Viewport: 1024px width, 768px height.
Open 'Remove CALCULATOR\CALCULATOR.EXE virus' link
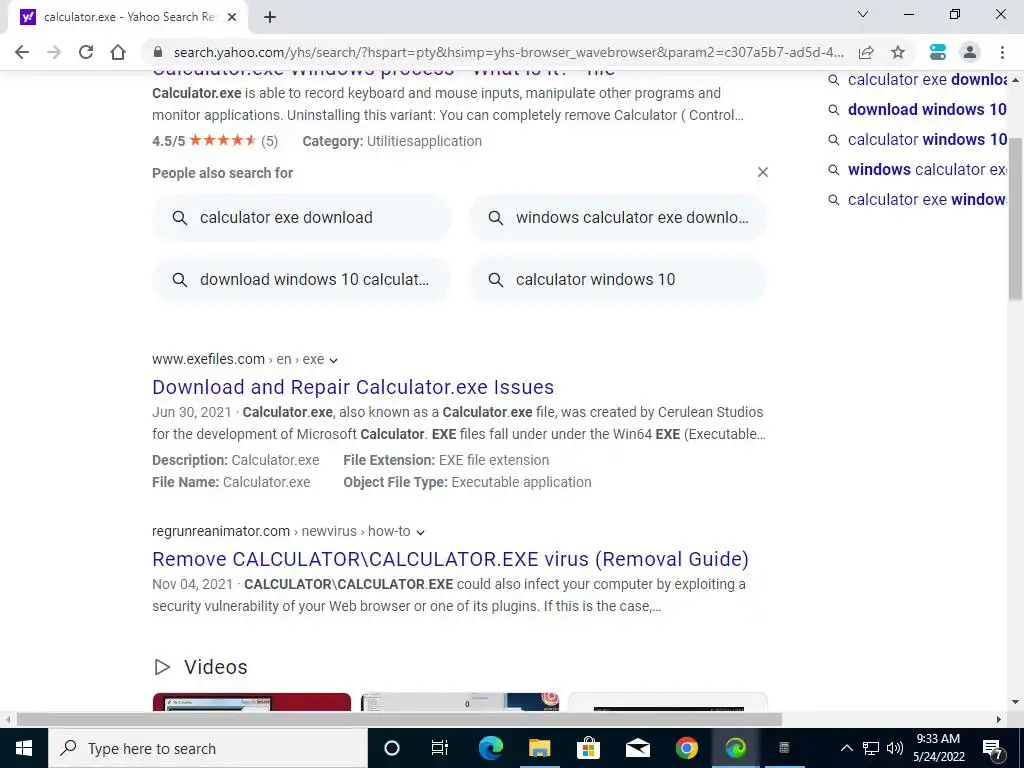[x=450, y=559]
